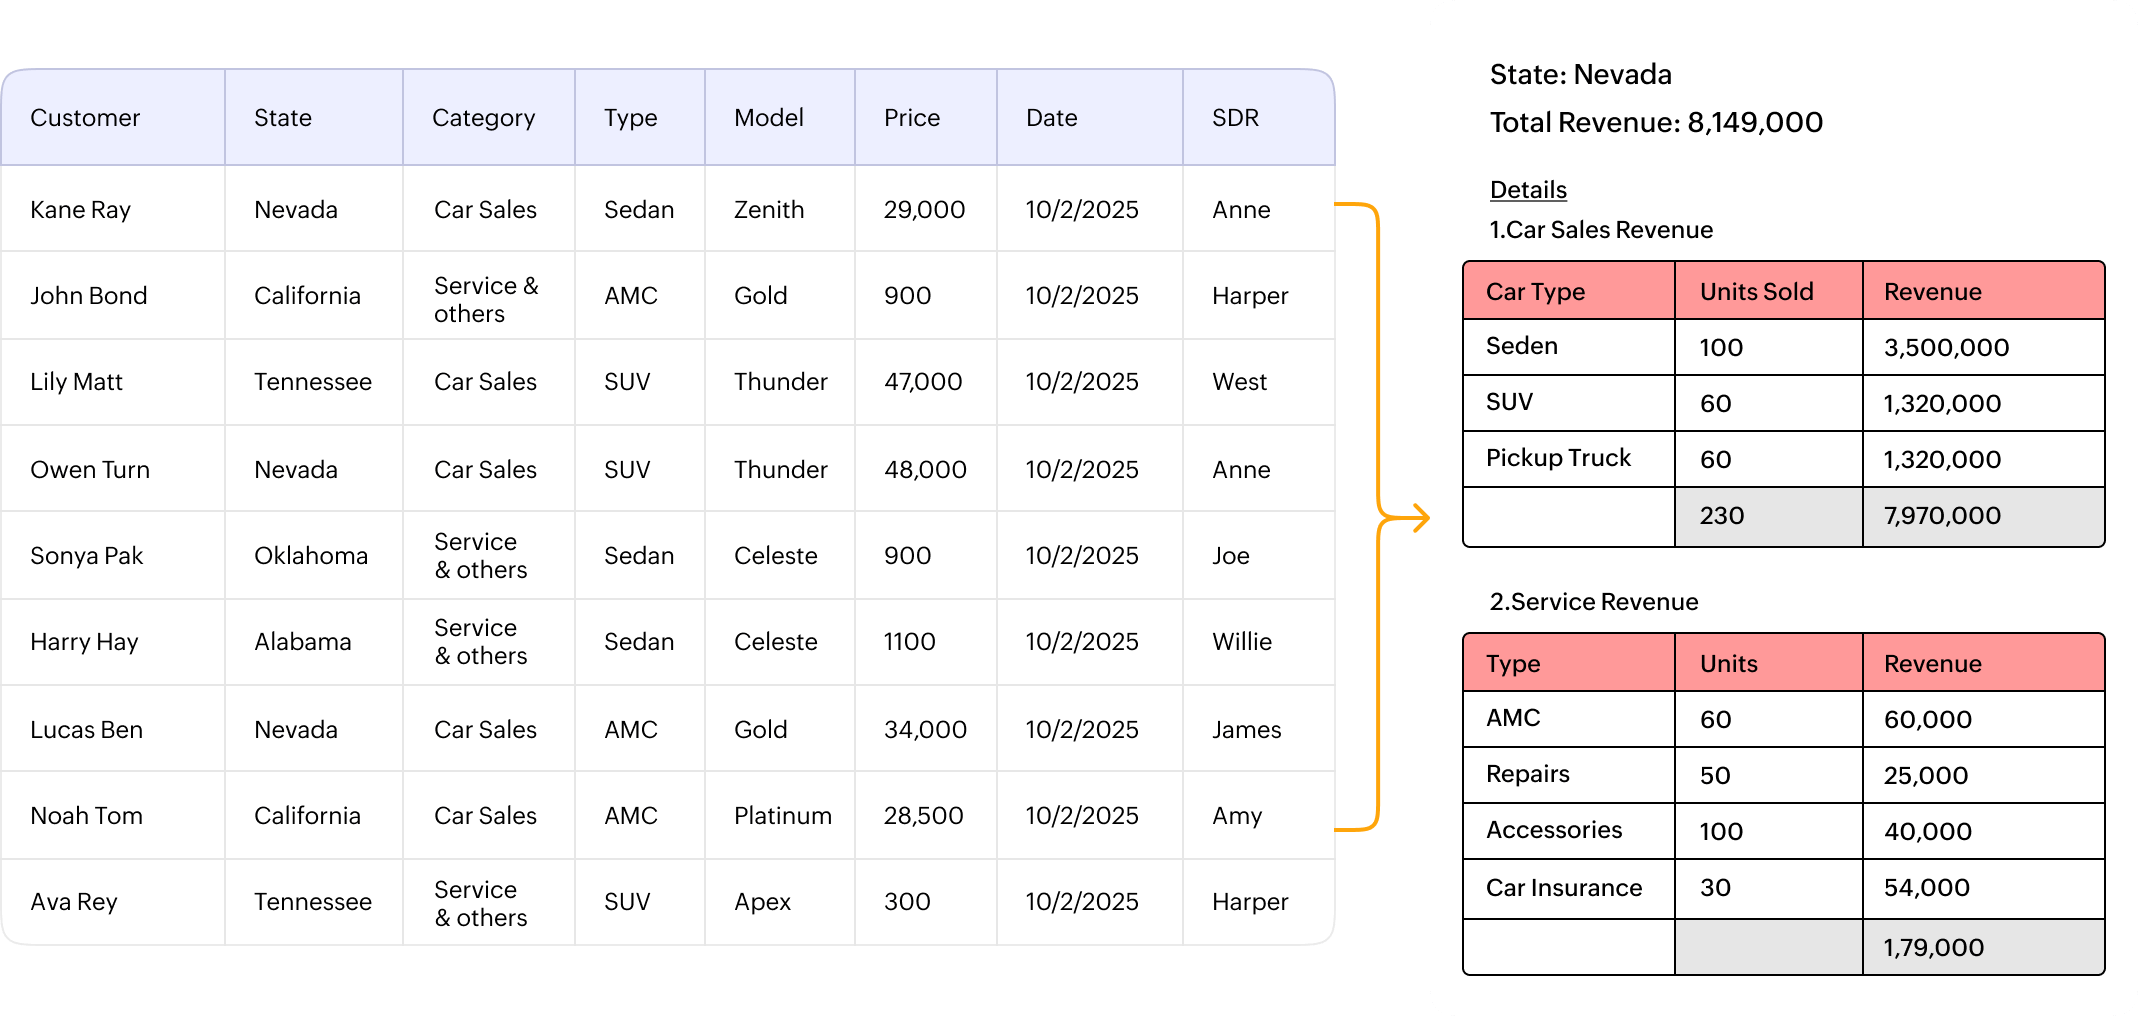Image resolution: width=2138 pixels, height=1016 pixels.
Task: Select the Apex model cell
Action: 762,902
